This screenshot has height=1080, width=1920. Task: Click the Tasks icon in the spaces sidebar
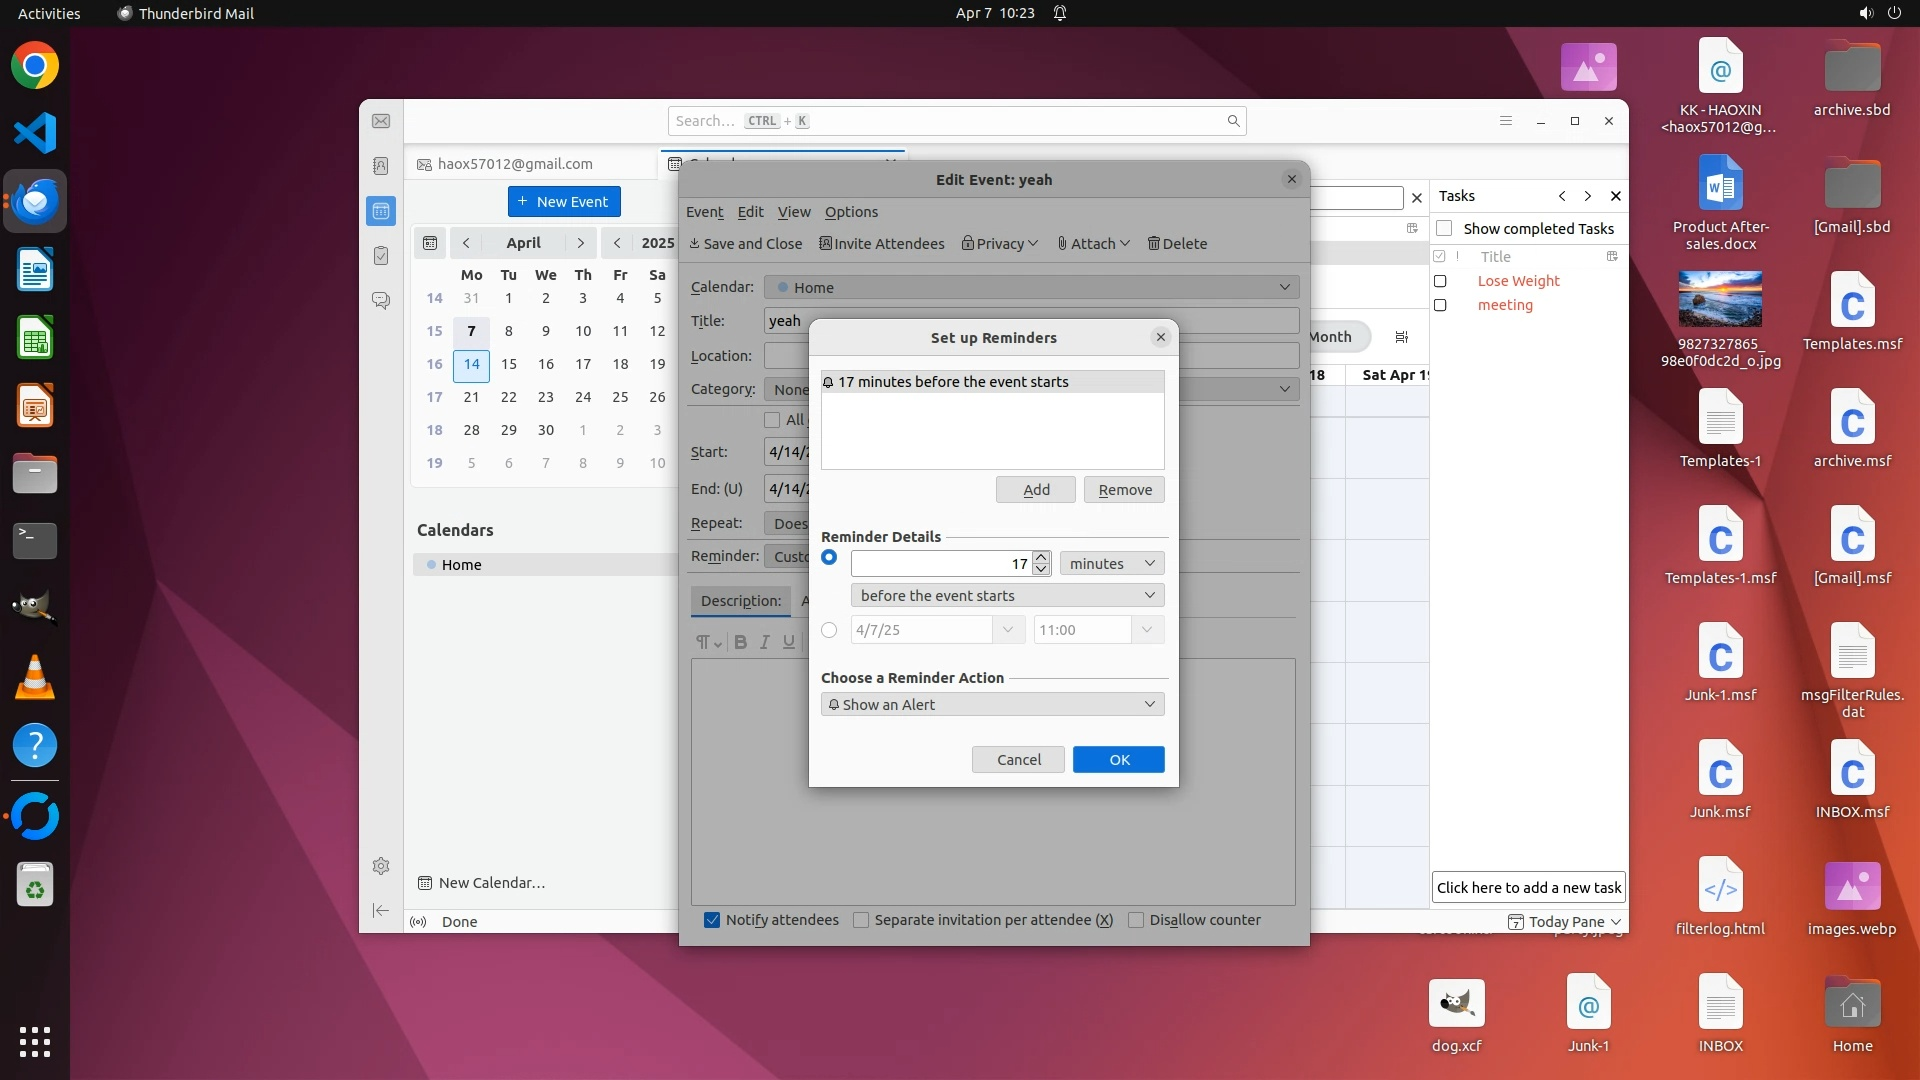coord(381,256)
